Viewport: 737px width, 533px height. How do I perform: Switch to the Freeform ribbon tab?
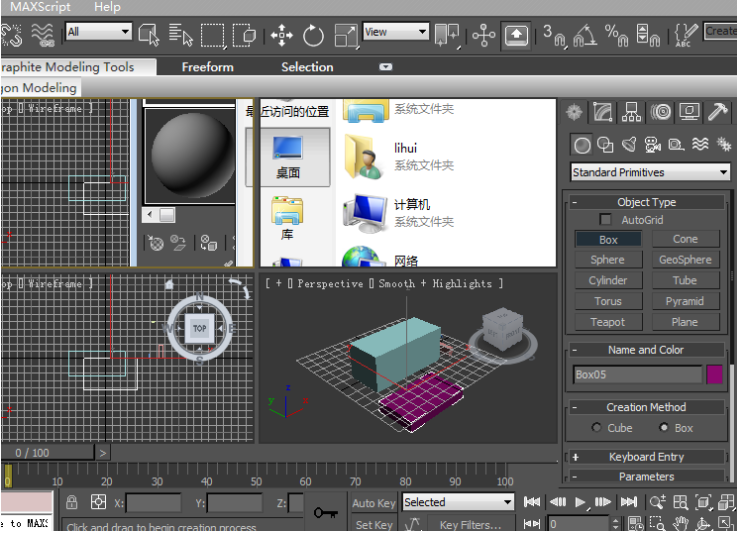coord(207,67)
